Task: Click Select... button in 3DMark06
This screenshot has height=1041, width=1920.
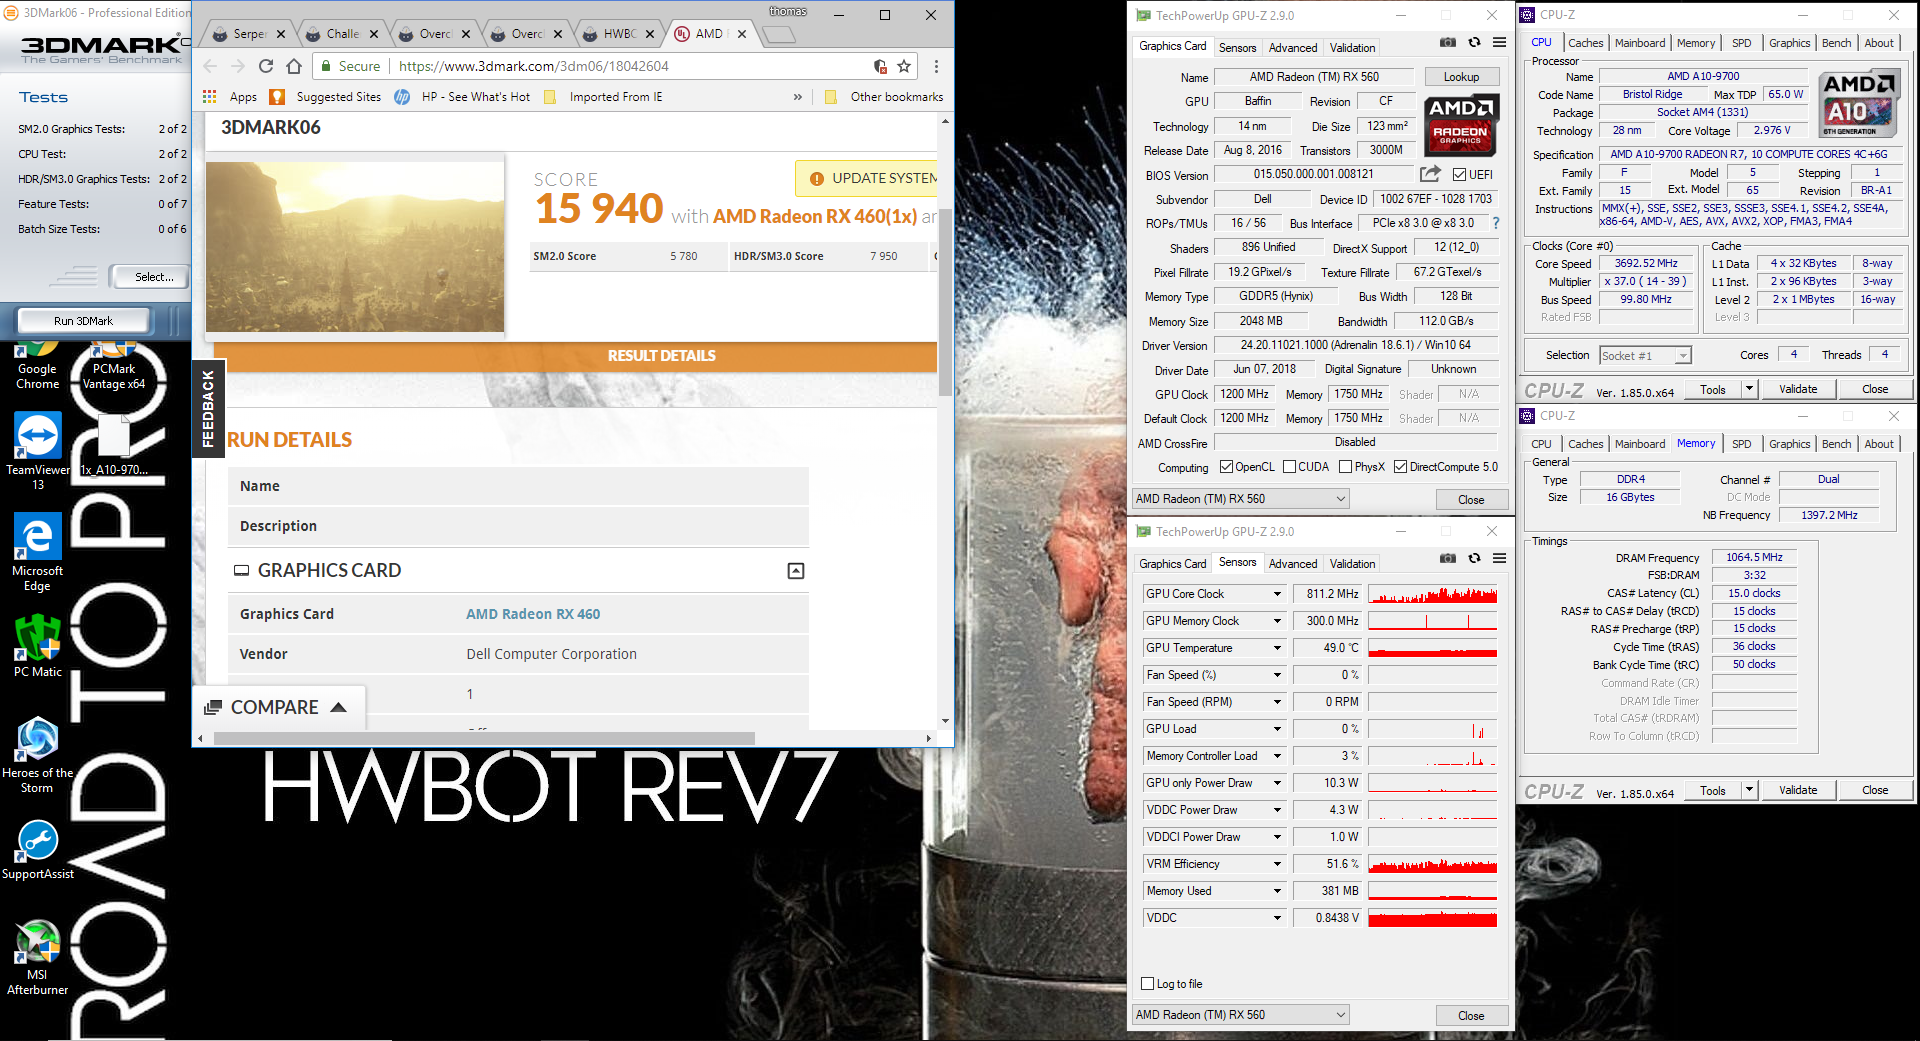Action: click(152, 277)
